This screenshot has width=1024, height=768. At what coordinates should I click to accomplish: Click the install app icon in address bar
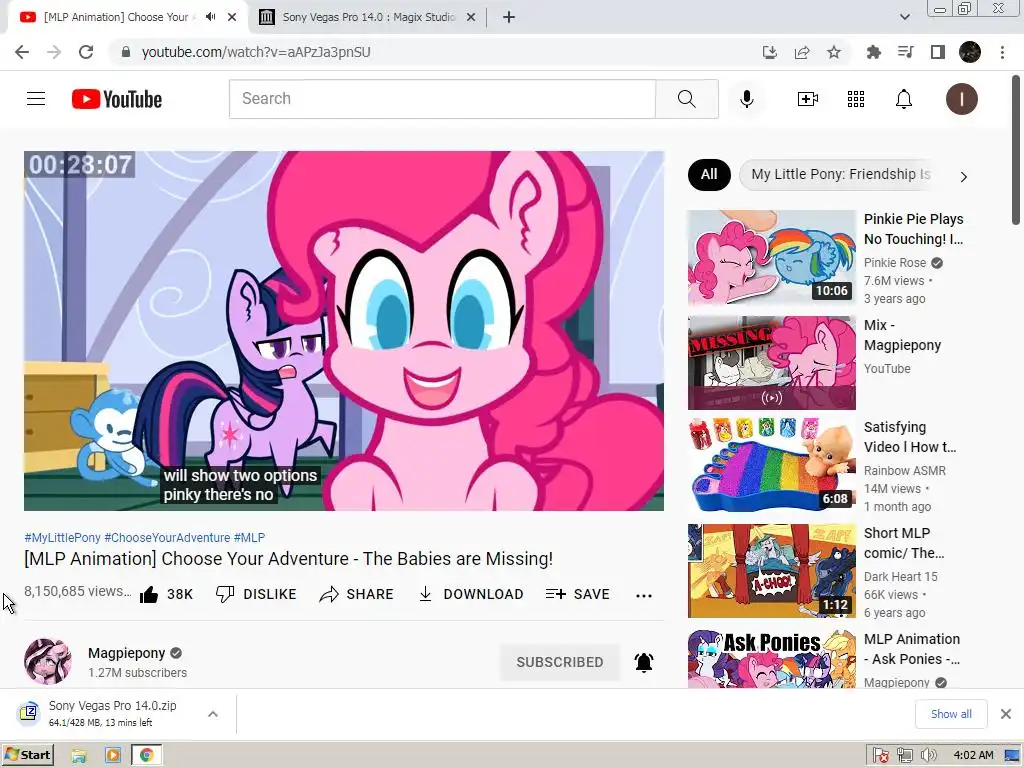[x=769, y=52]
